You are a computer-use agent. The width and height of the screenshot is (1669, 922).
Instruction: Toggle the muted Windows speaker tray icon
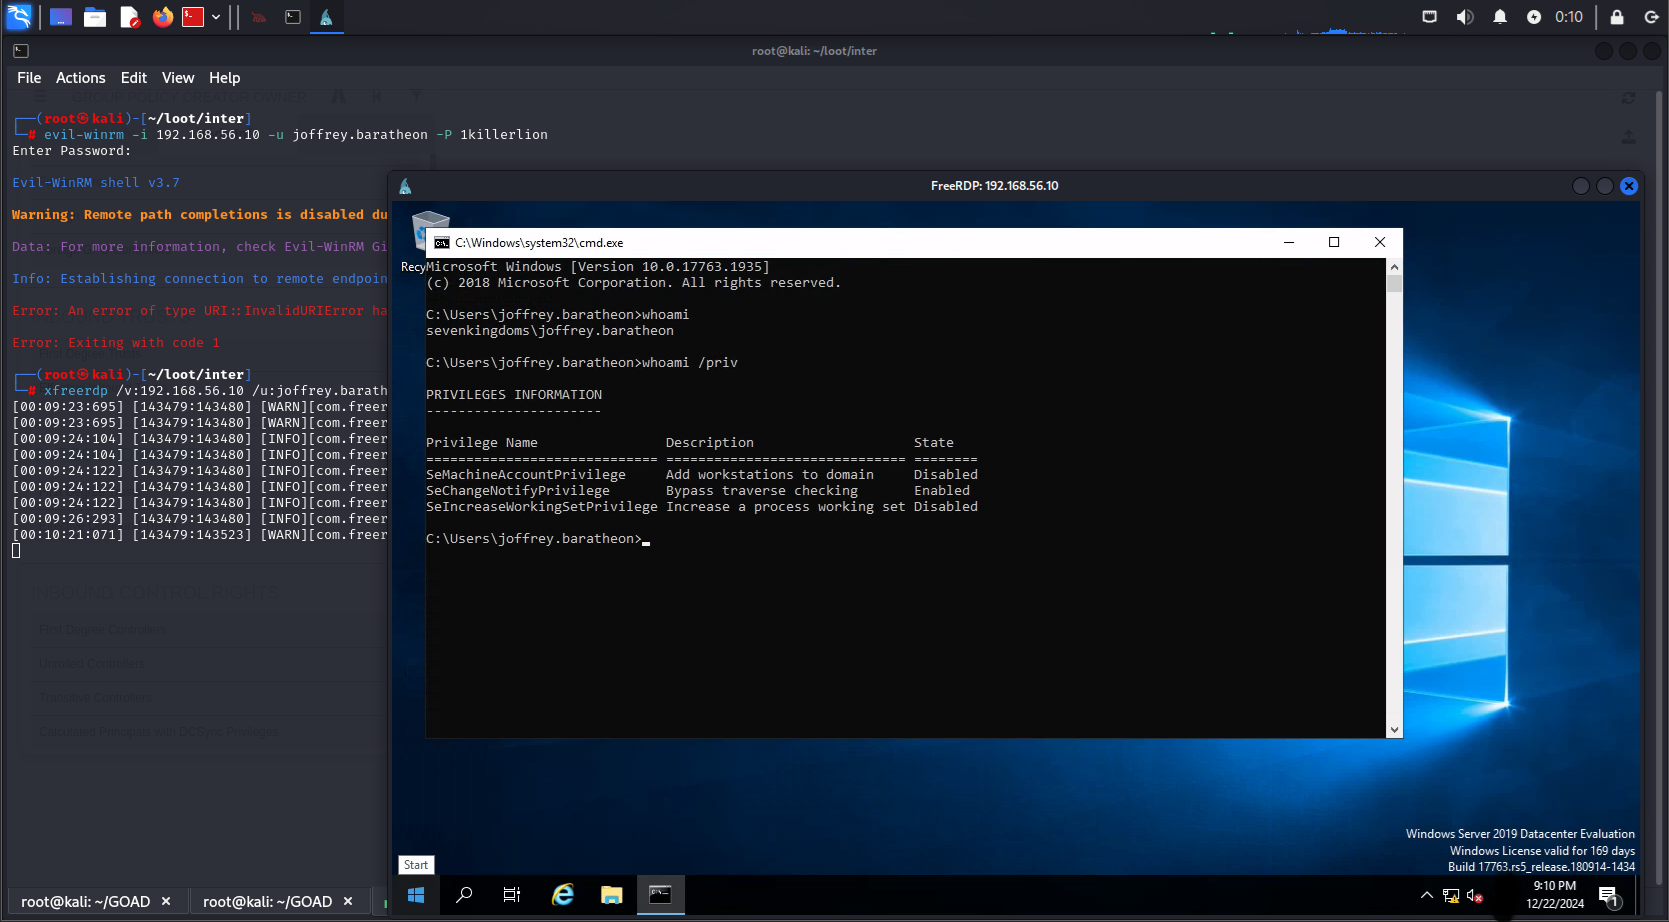tap(1475, 896)
